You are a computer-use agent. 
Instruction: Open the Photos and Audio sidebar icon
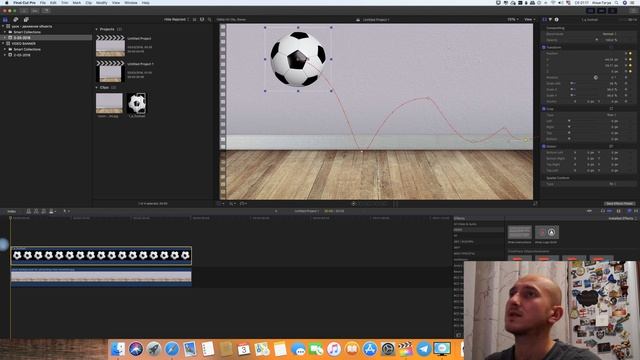[x=16, y=19]
